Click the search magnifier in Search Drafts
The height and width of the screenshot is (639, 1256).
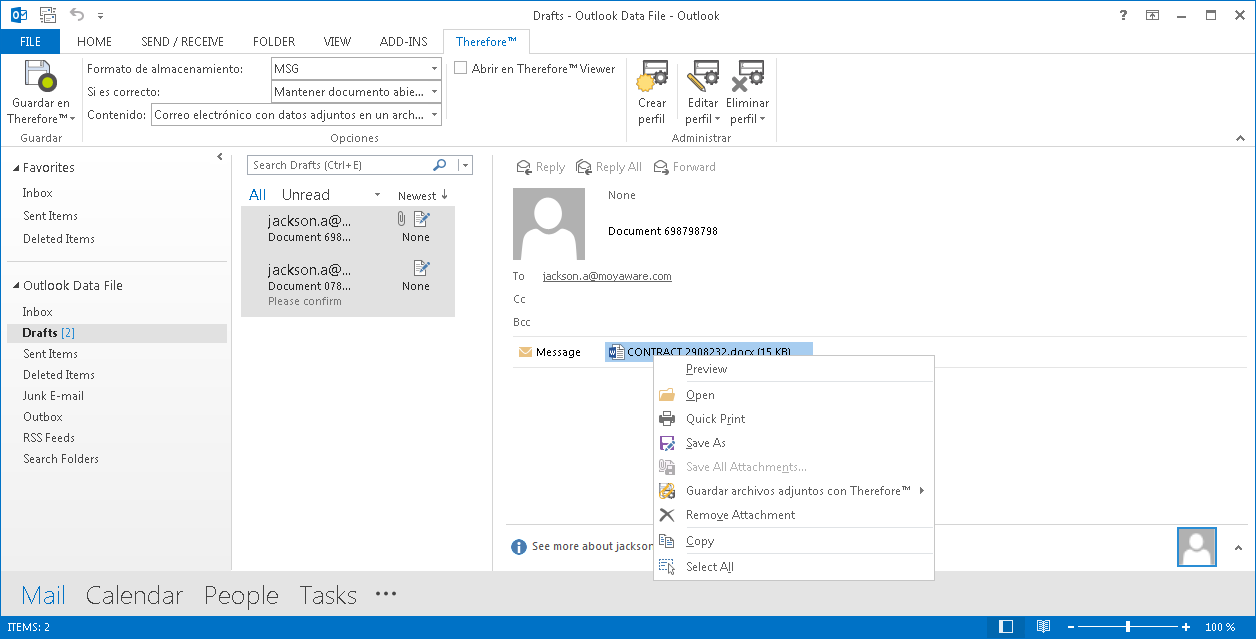pyautogui.click(x=440, y=165)
